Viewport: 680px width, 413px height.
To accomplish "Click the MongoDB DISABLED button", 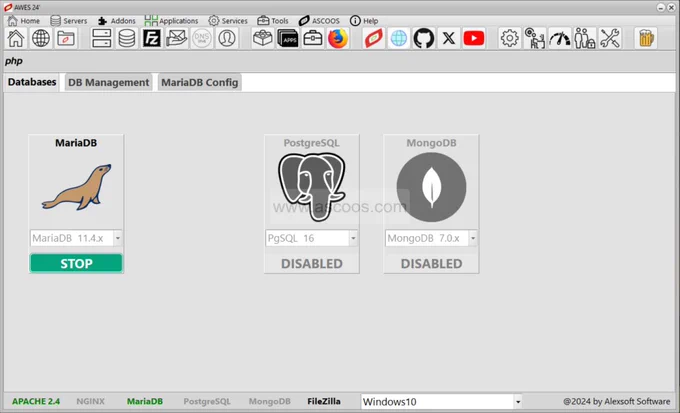I will pyautogui.click(x=432, y=263).
